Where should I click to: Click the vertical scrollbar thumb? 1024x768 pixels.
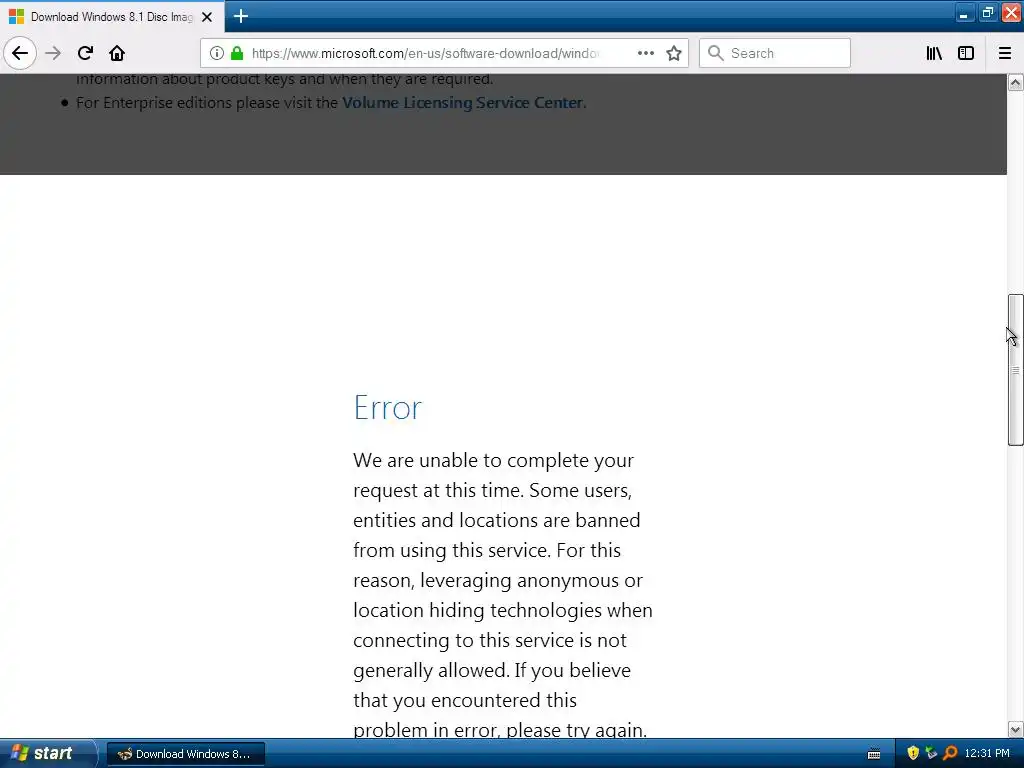[x=1015, y=370]
